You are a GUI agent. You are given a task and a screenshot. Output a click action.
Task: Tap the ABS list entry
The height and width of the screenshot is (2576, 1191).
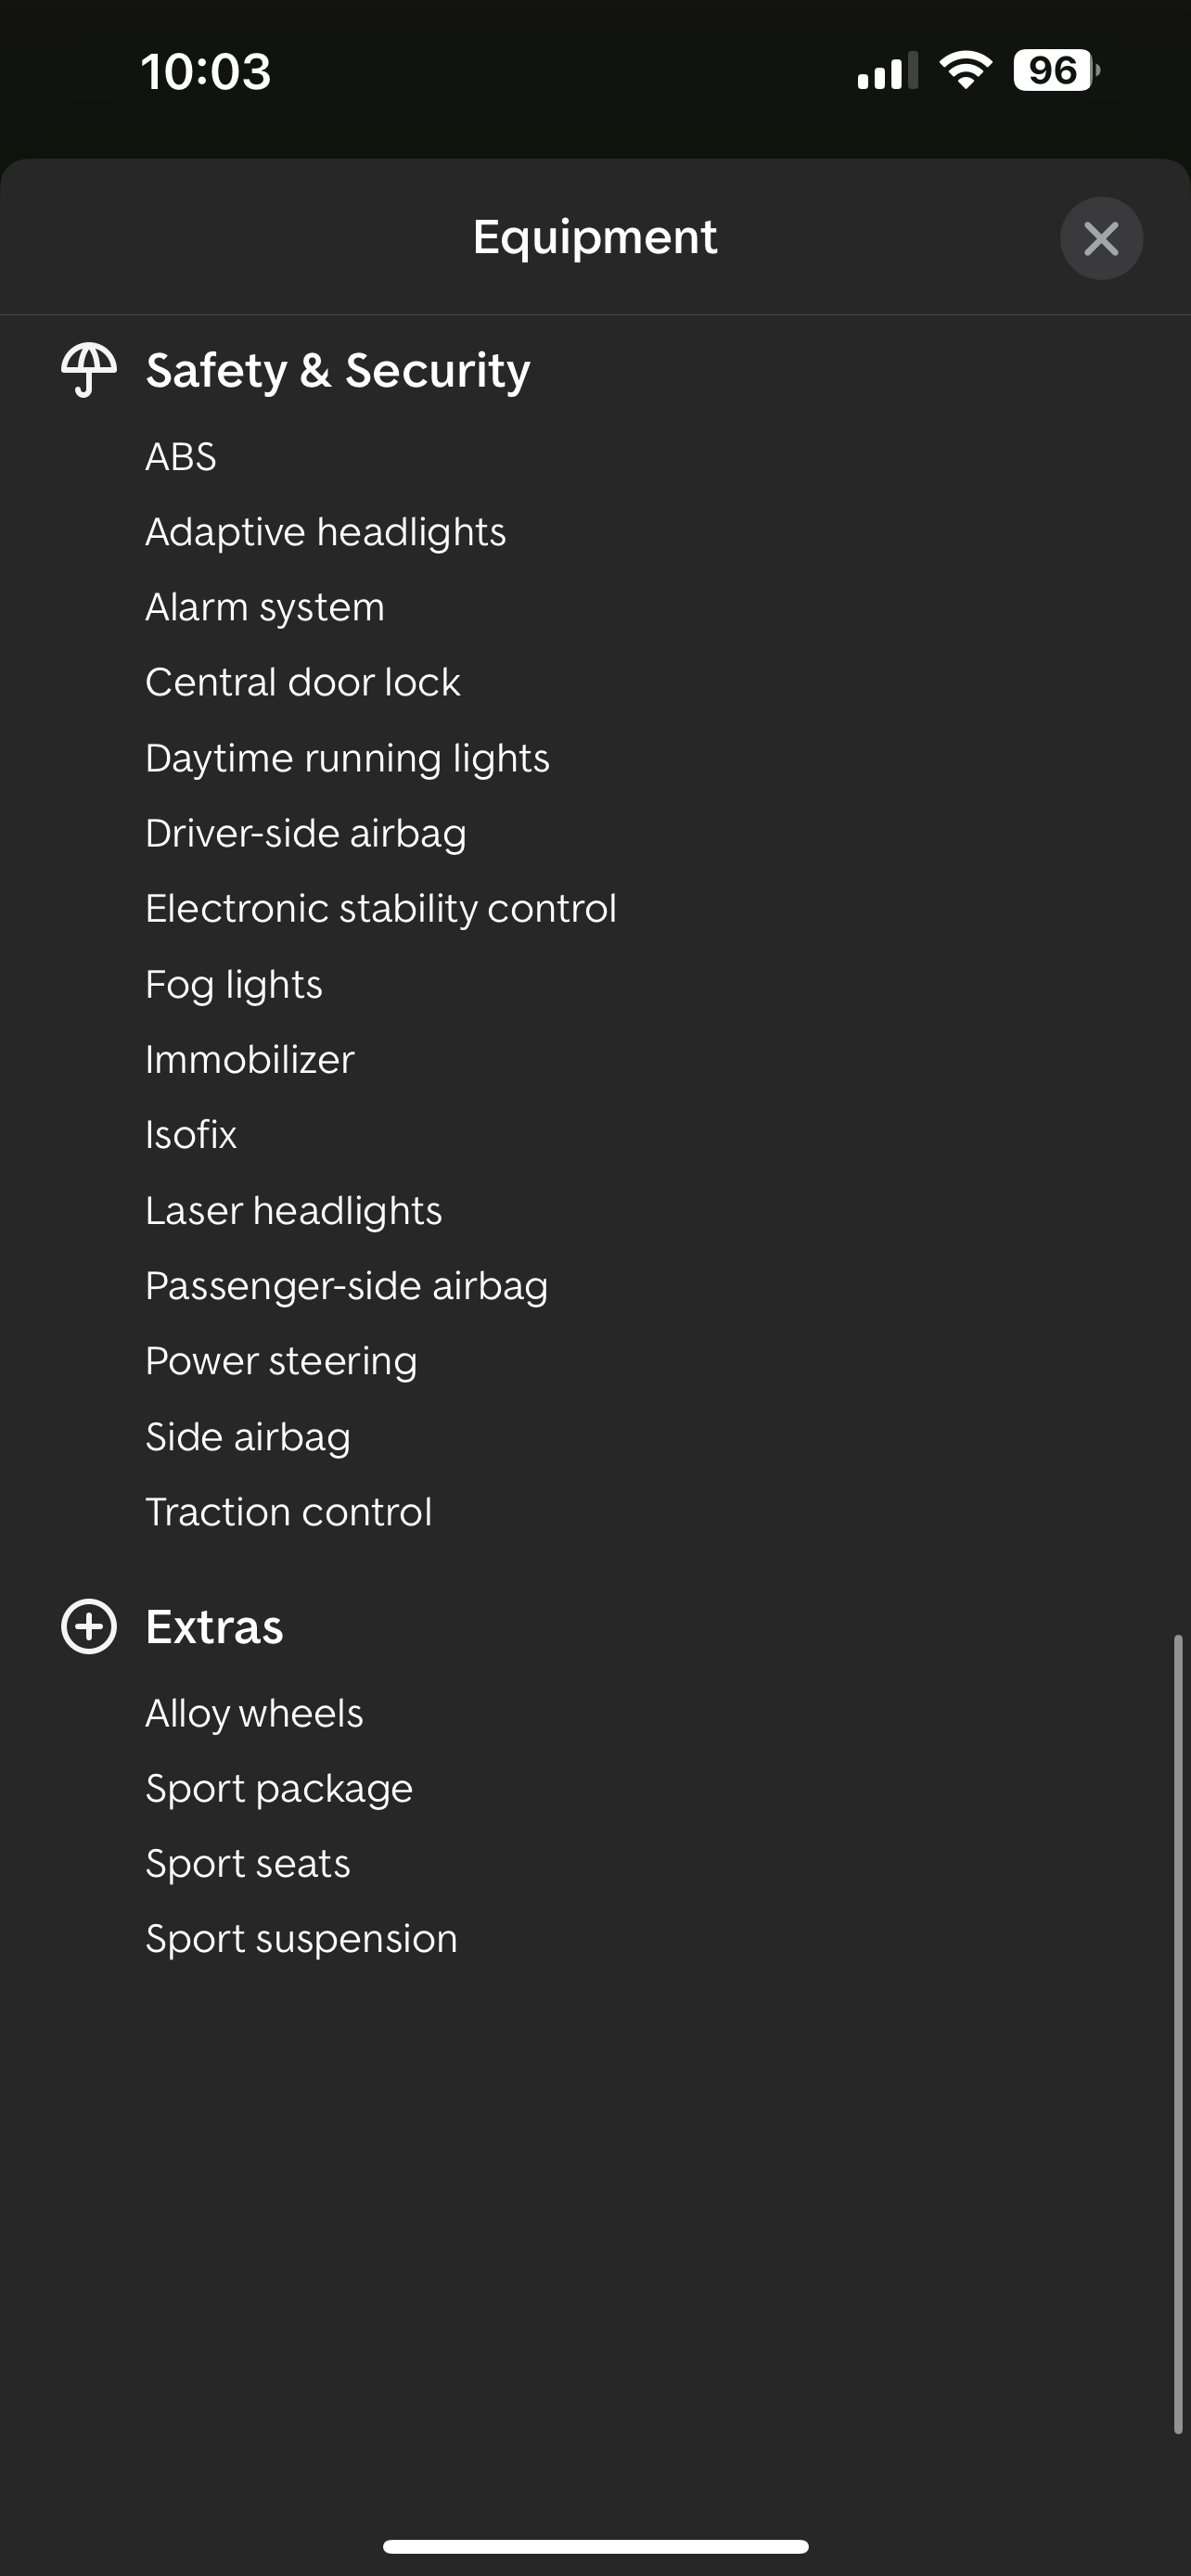click(x=181, y=457)
